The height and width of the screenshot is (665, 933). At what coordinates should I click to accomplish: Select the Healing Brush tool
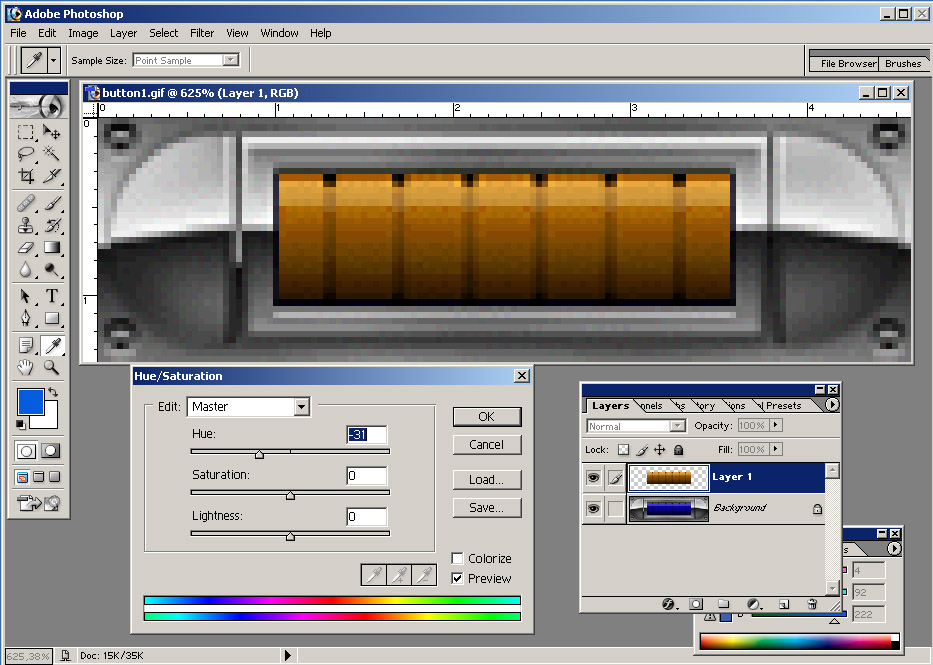[26, 204]
